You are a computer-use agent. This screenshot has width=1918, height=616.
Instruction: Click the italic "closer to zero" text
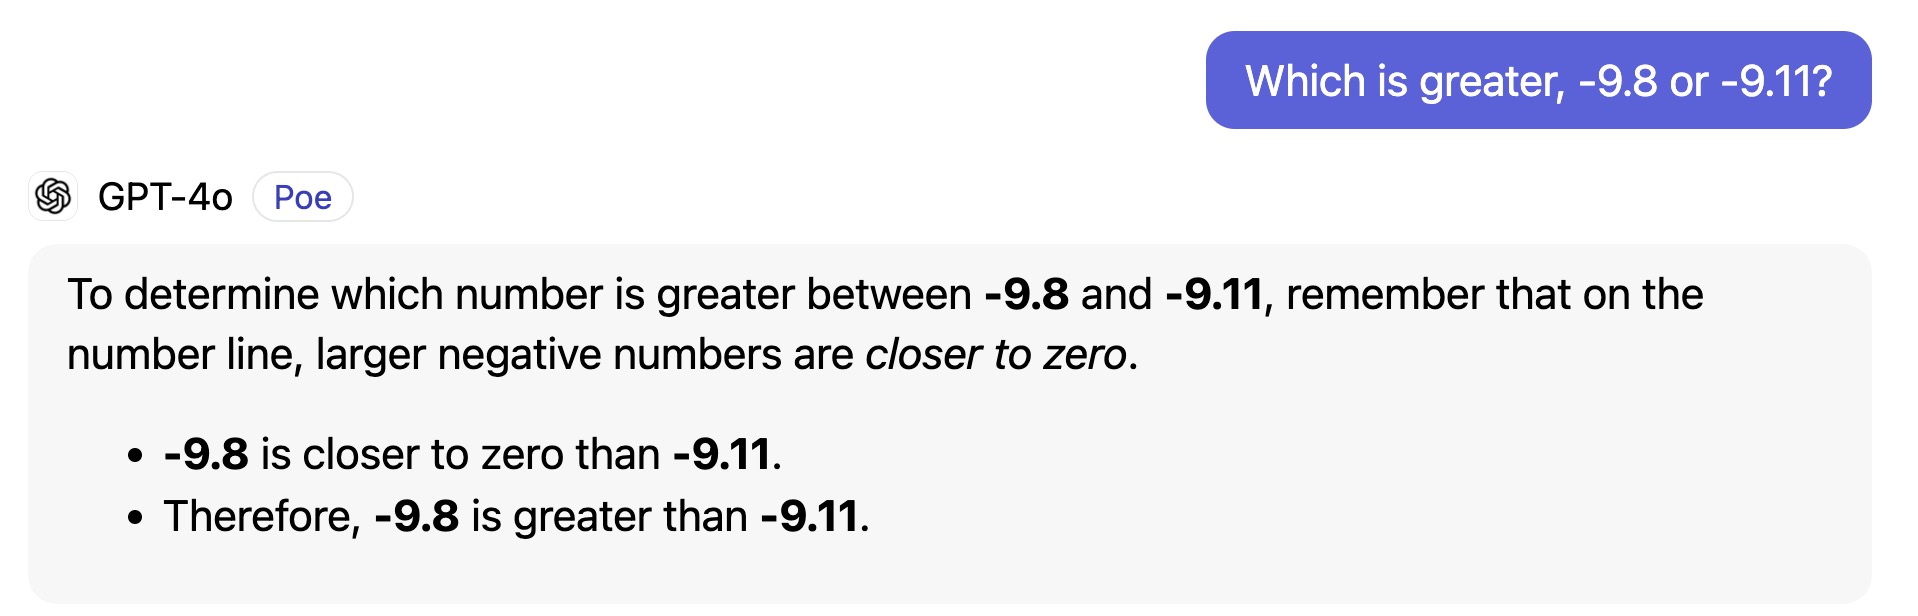[995, 355]
